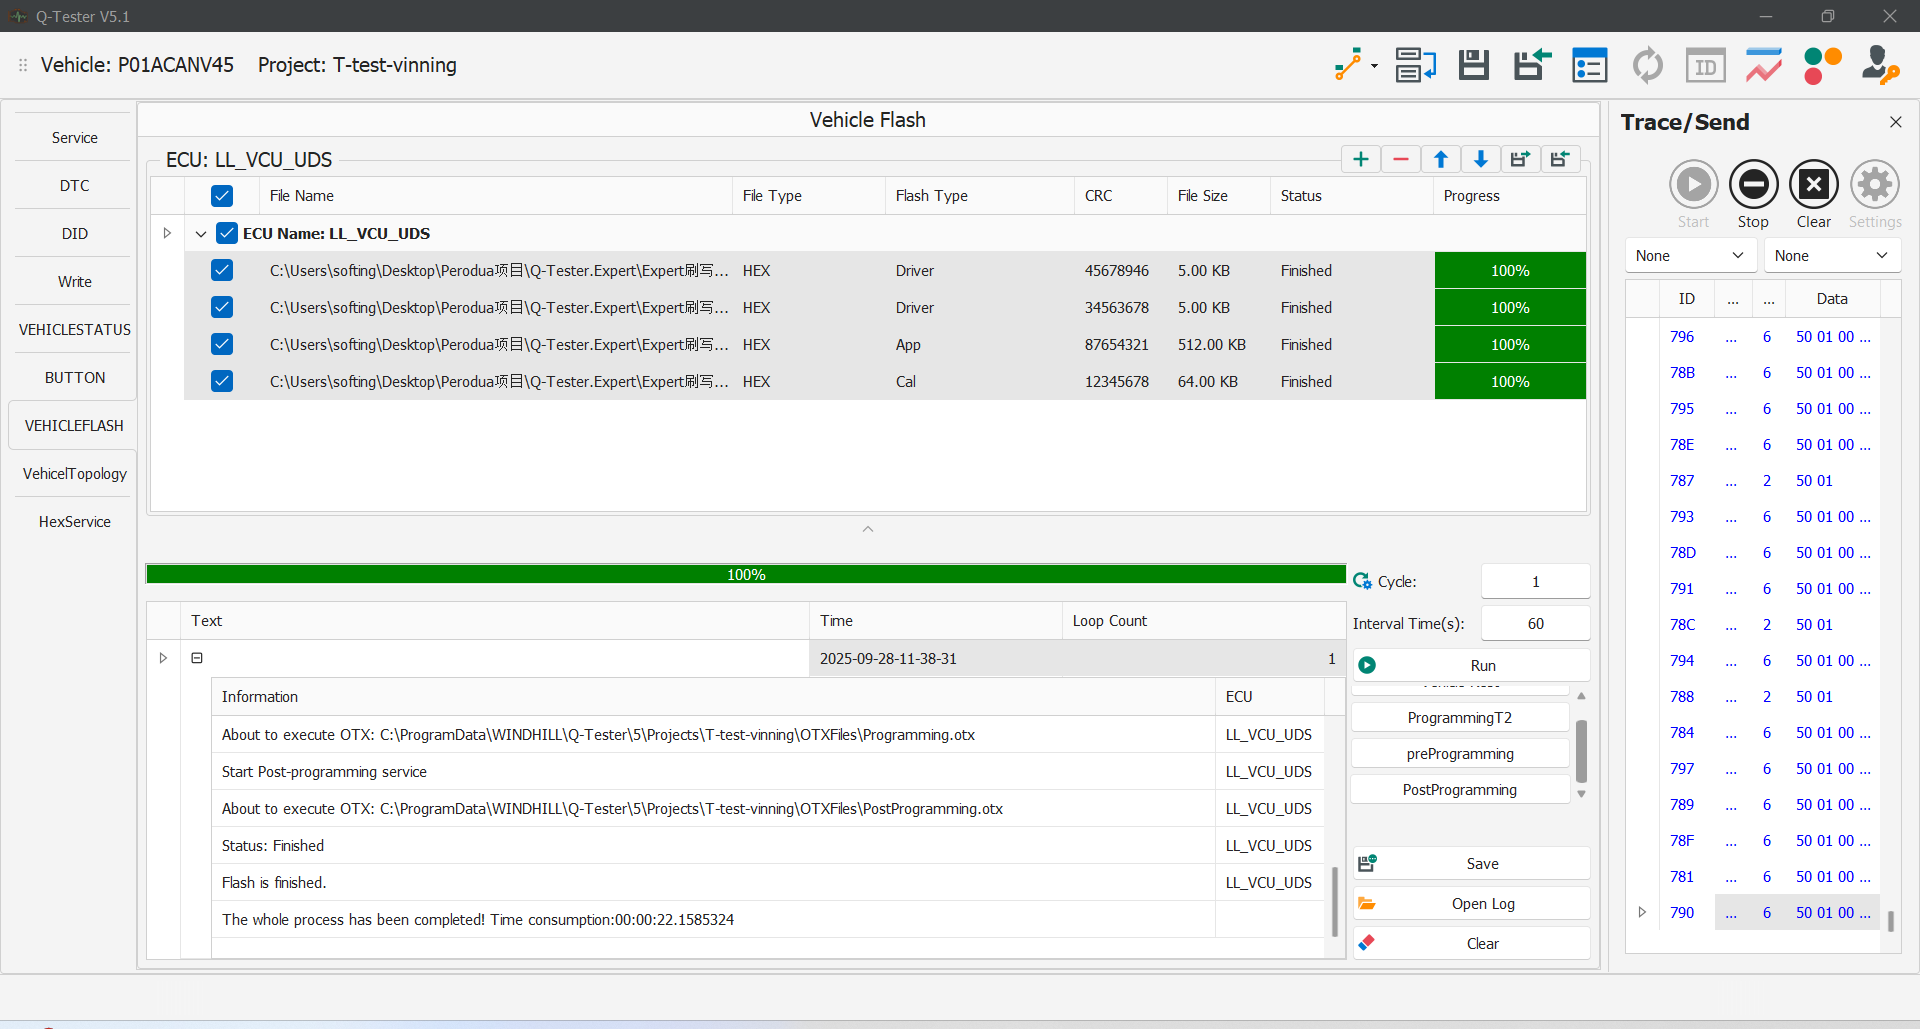Click the green plus add file button
Image resolution: width=1920 pixels, height=1029 pixels.
(1361, 159)
